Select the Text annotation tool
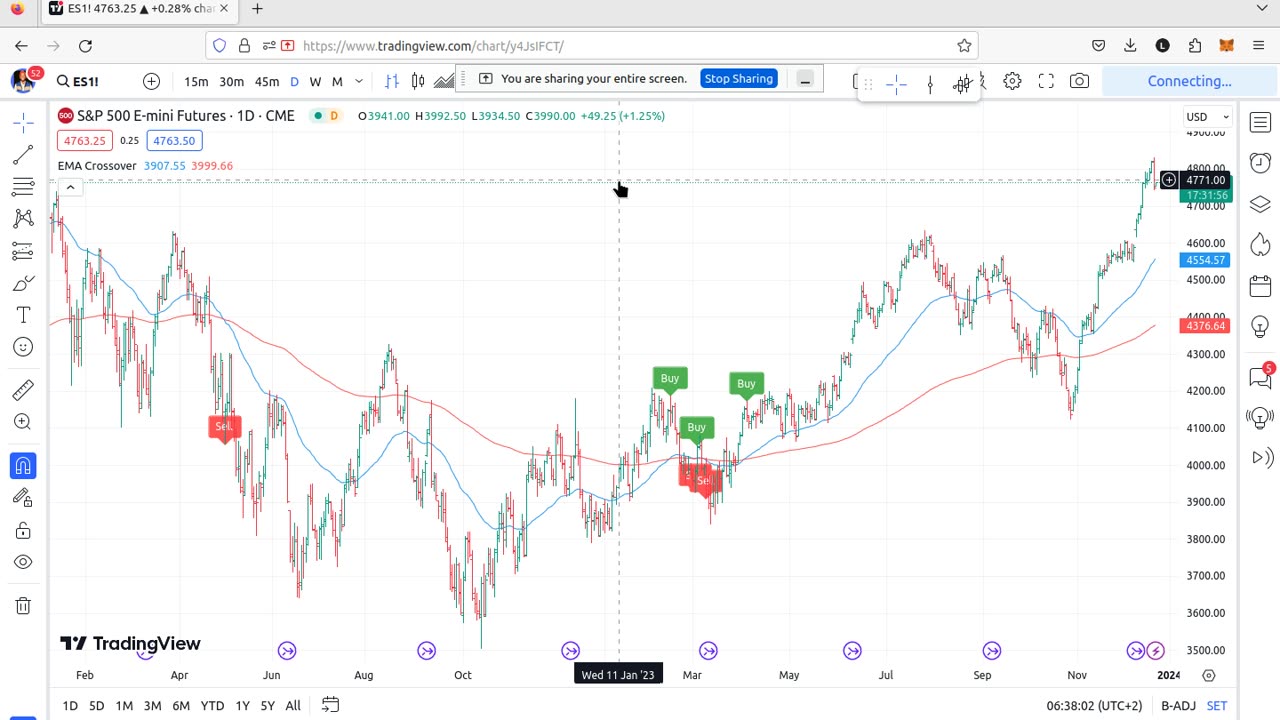This screenshot has height=720, width=1280. coord(24,315)
